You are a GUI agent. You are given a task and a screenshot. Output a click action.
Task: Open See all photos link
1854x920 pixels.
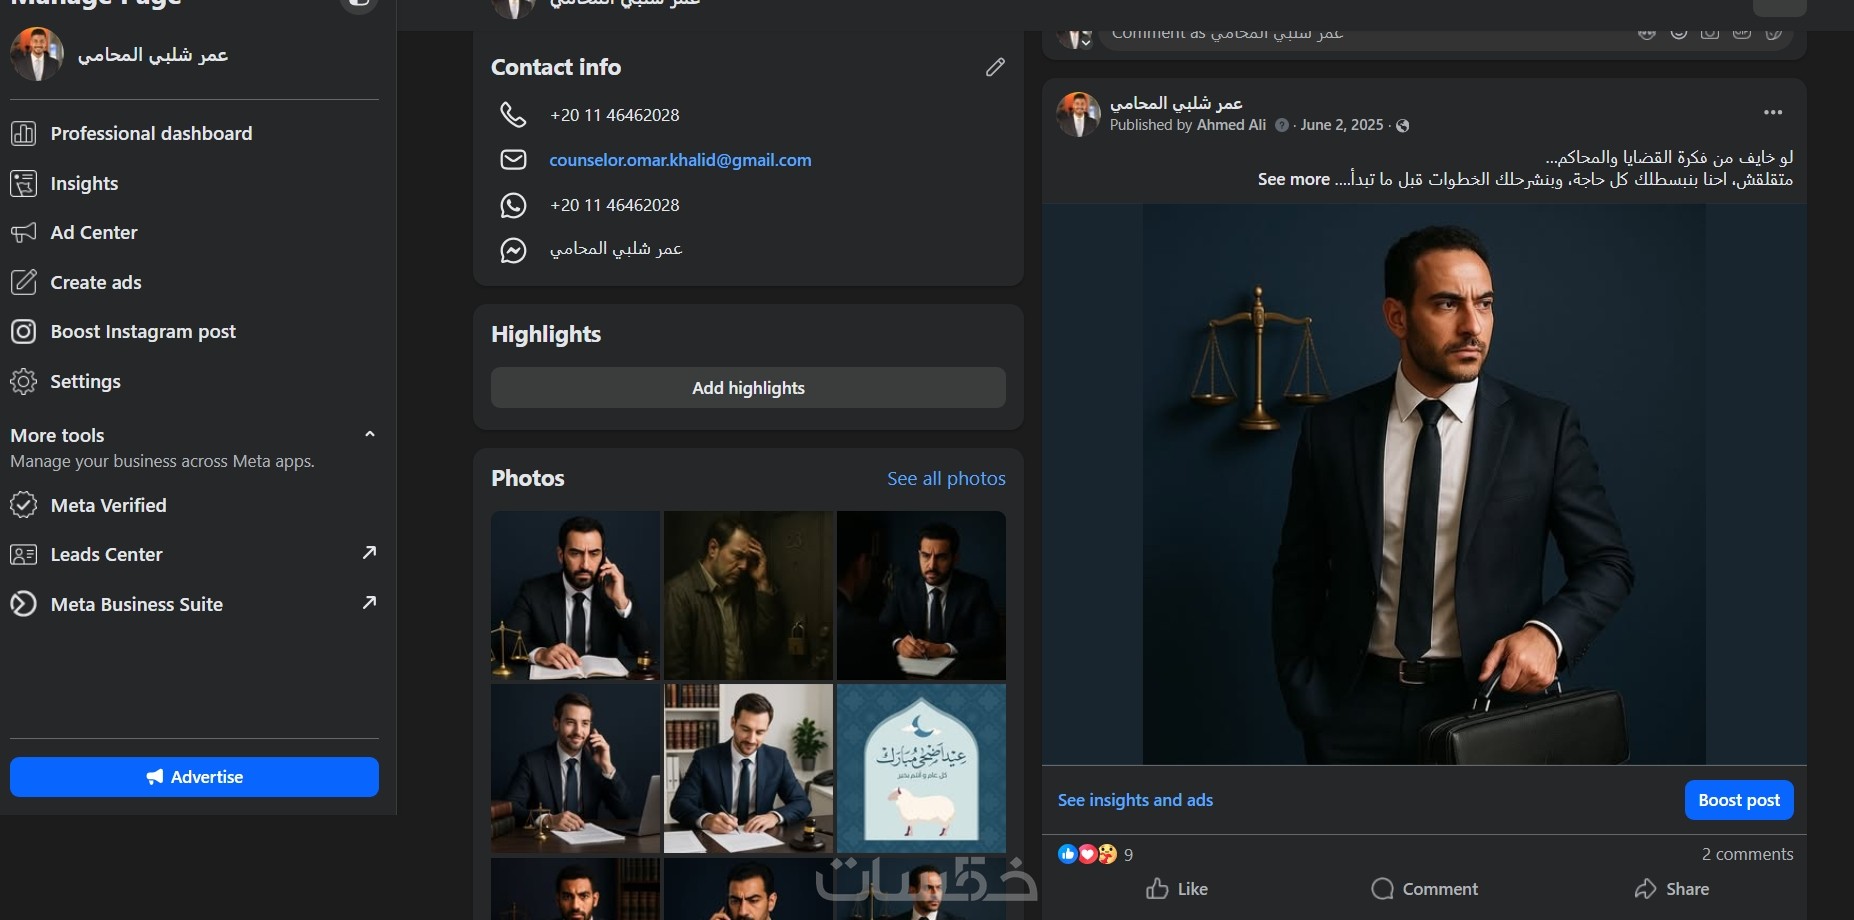tap(946, 479)
